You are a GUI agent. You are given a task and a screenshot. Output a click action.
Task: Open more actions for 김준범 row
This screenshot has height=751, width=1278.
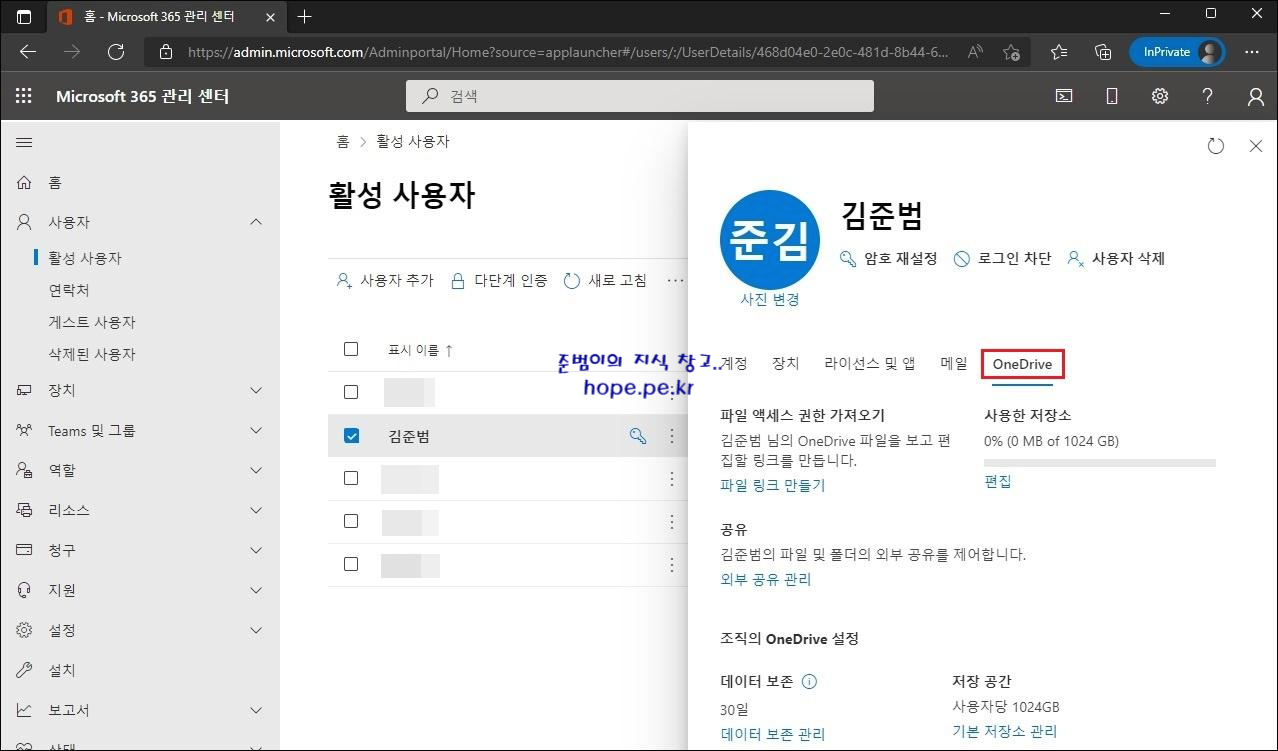tap(672, 436)
